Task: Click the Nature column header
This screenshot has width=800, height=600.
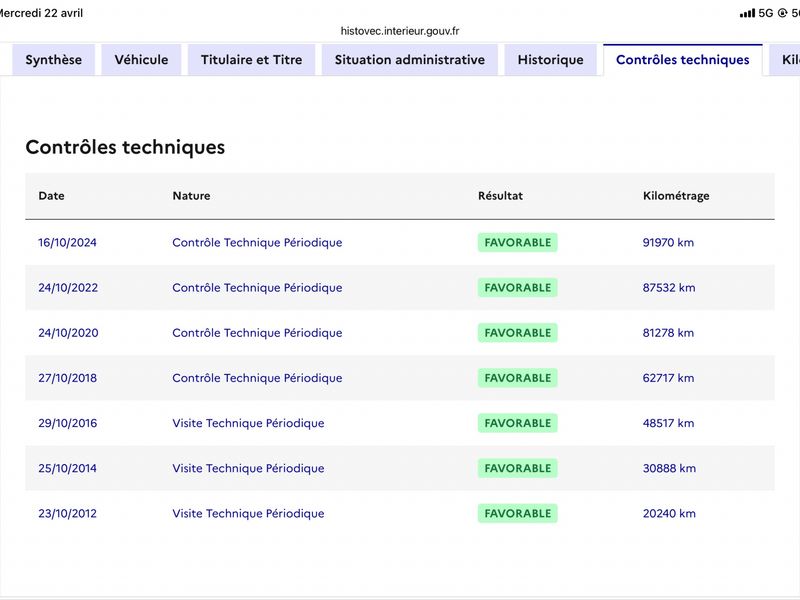Action: tap(191, 196)
